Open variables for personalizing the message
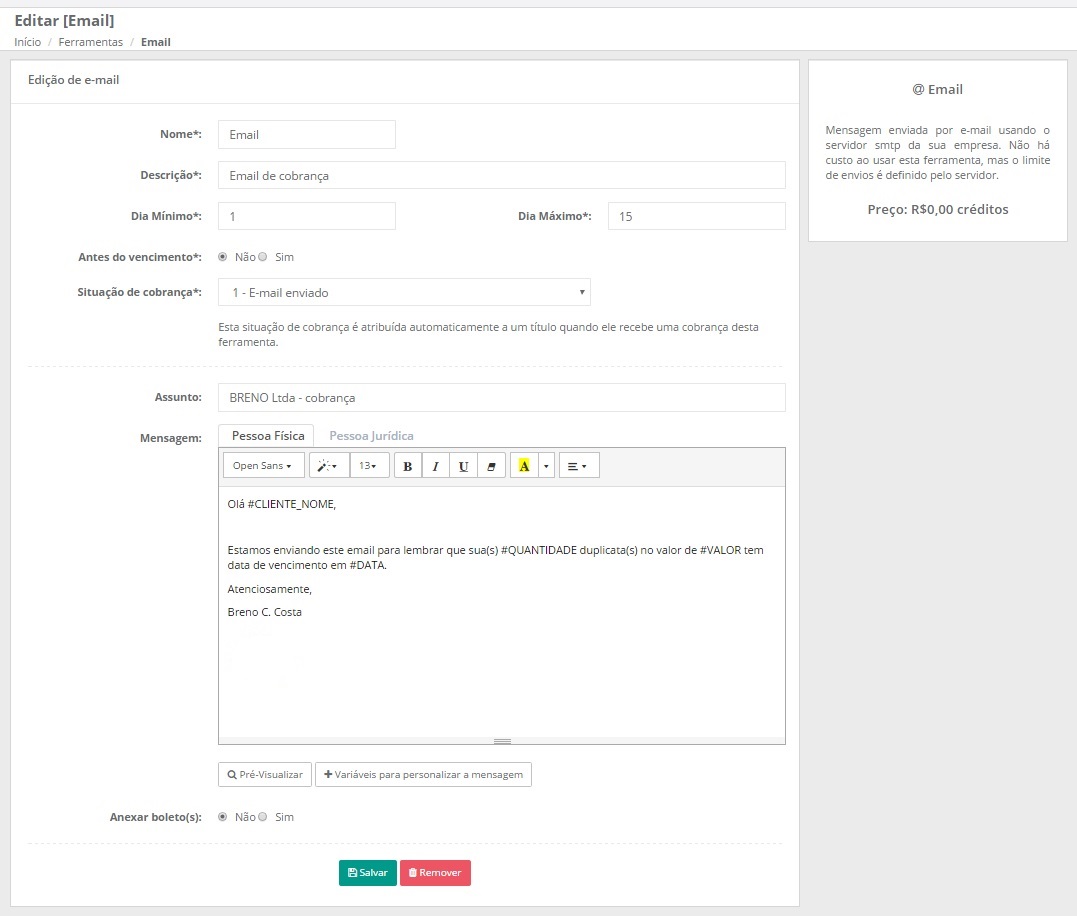1077x916 pixels. pos(423,775)
